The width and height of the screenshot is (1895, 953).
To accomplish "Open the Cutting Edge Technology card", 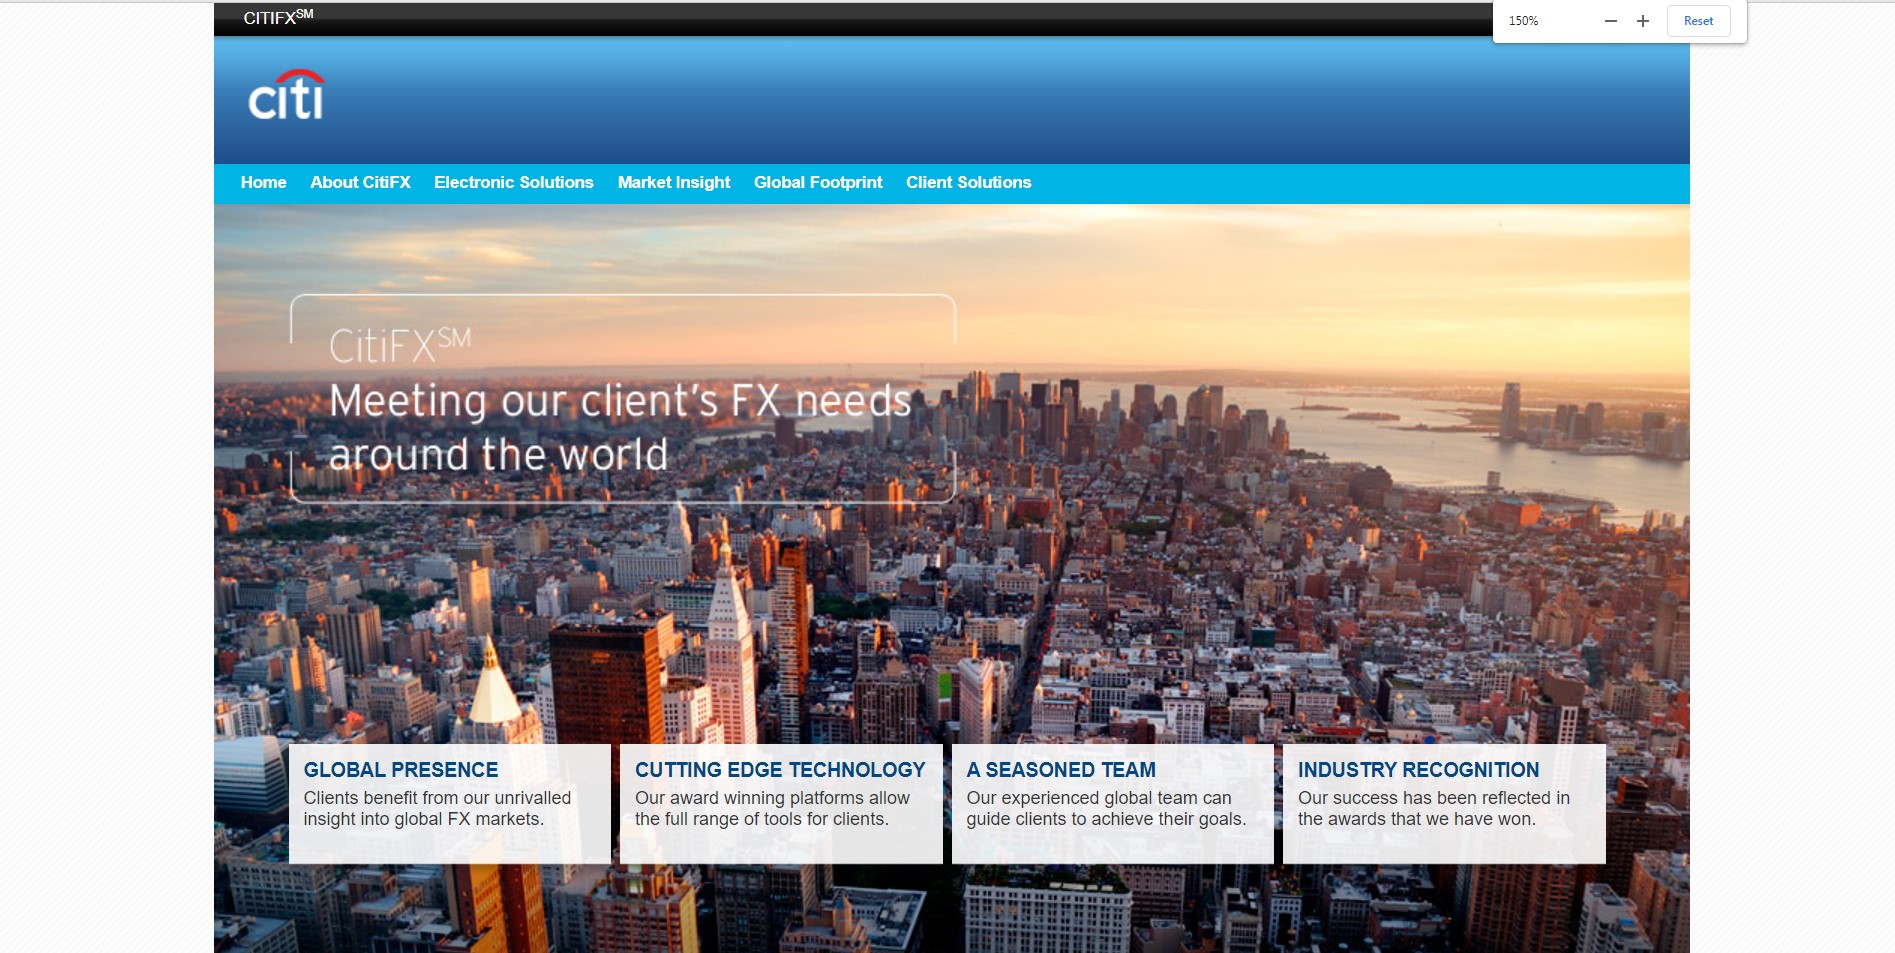I will click(781, 803).
